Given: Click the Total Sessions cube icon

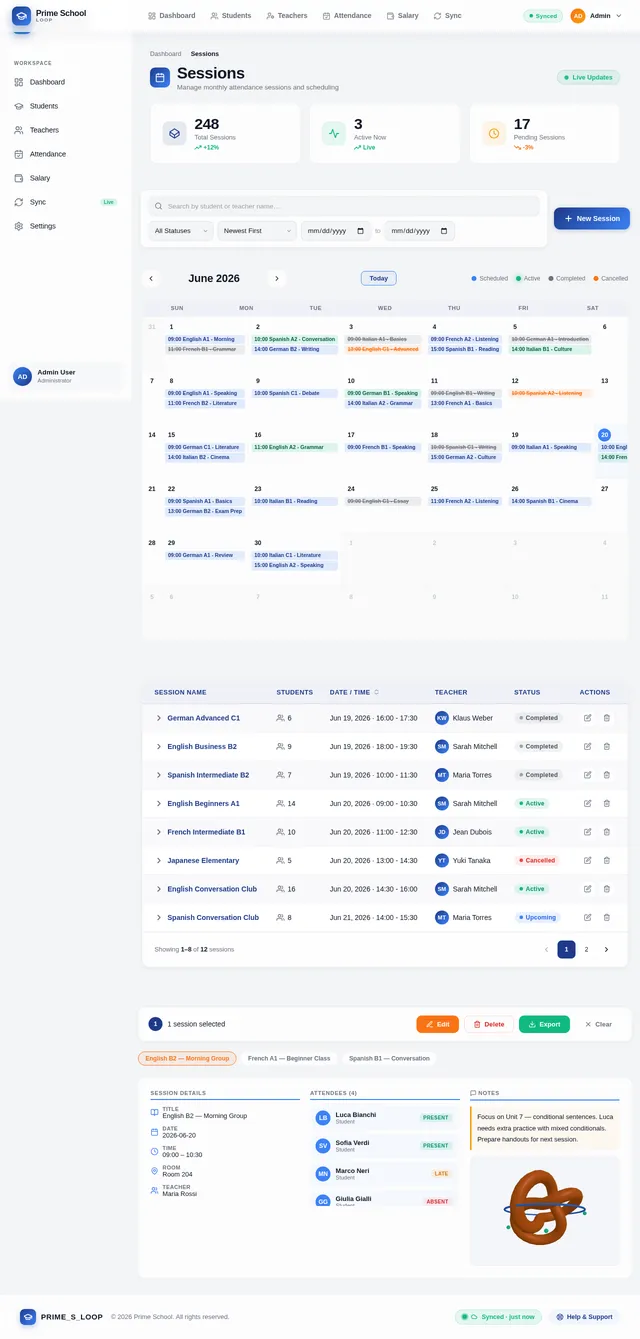Looking at the screenshot, I should click(175, 133).
